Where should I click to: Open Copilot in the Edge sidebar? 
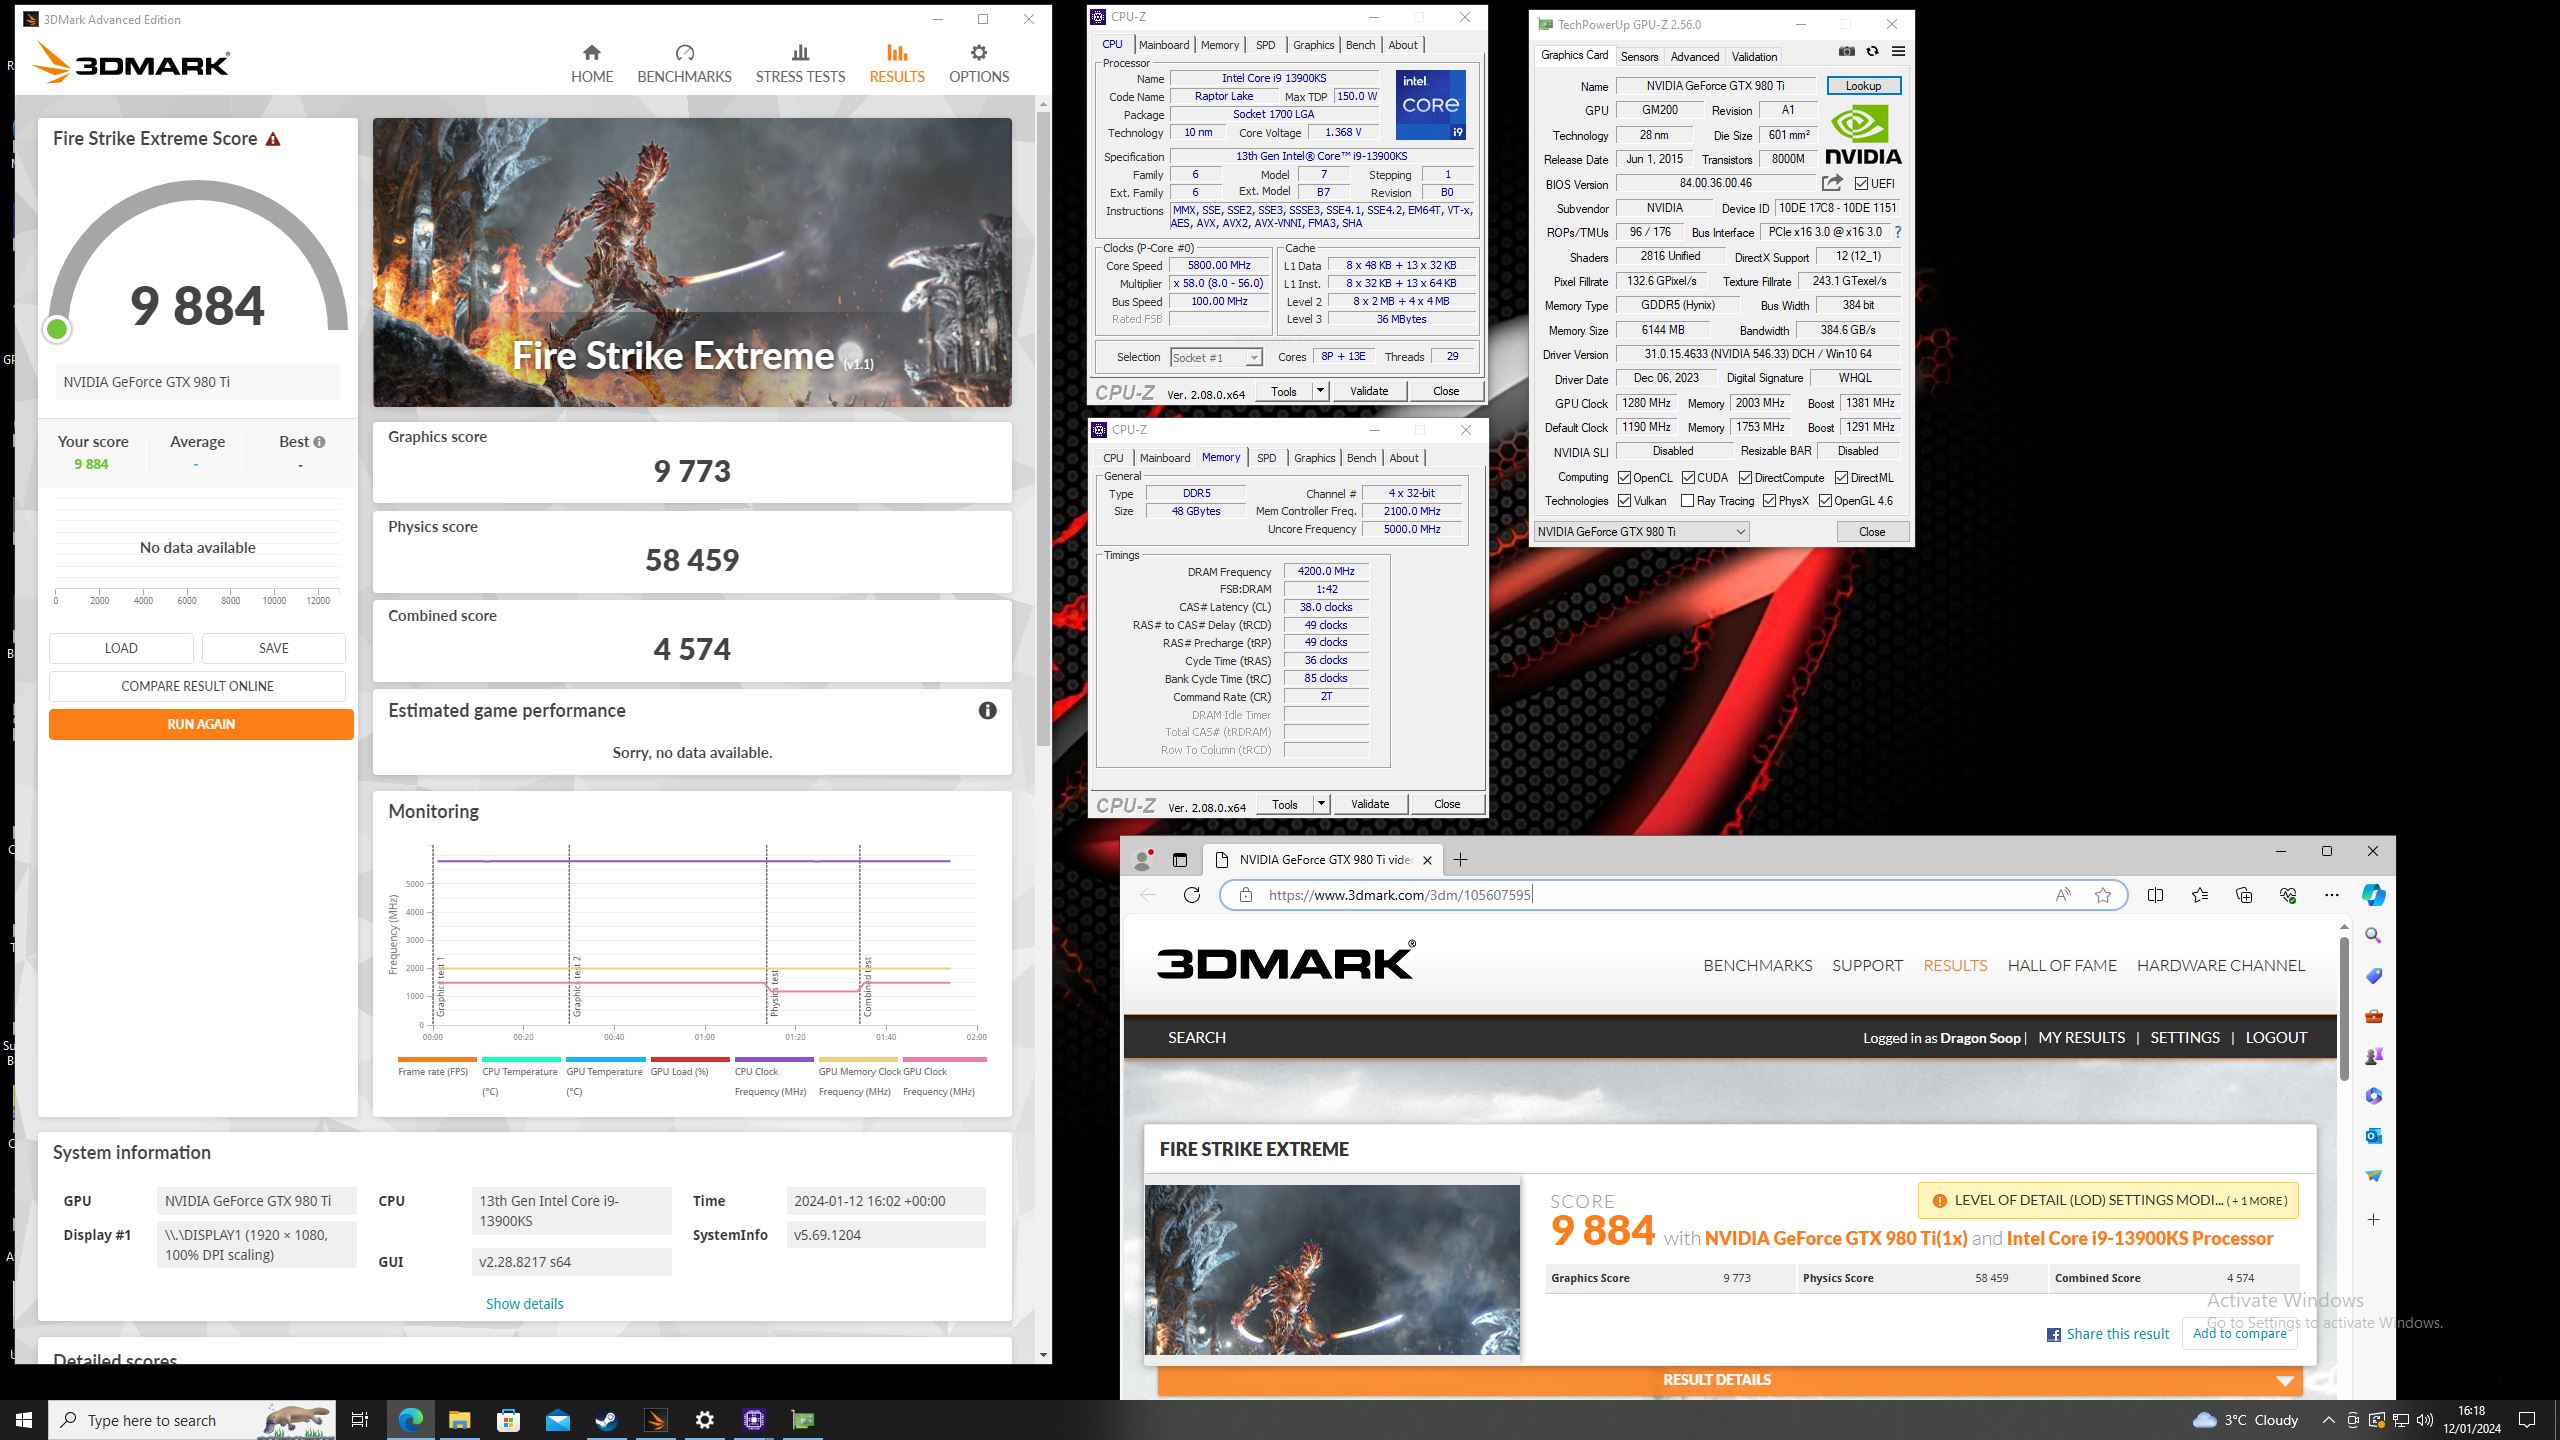click(x=2373, y=895)
